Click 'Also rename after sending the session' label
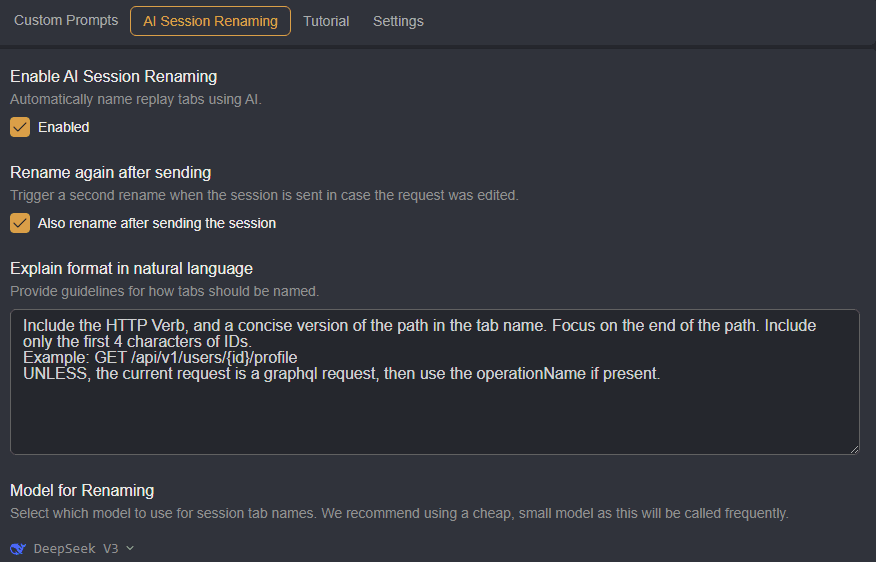Viewport: 876px width, 562px height. [156, 223]
